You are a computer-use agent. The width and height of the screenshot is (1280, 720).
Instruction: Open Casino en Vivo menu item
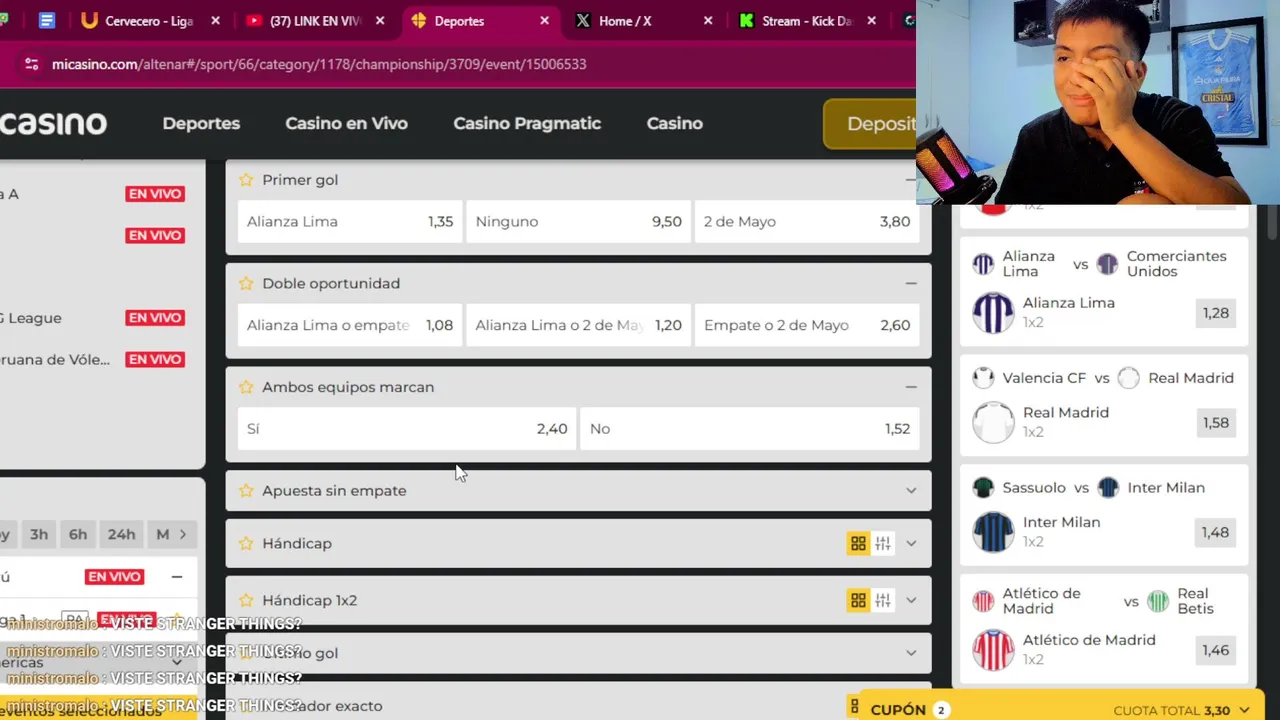[346, 124]
